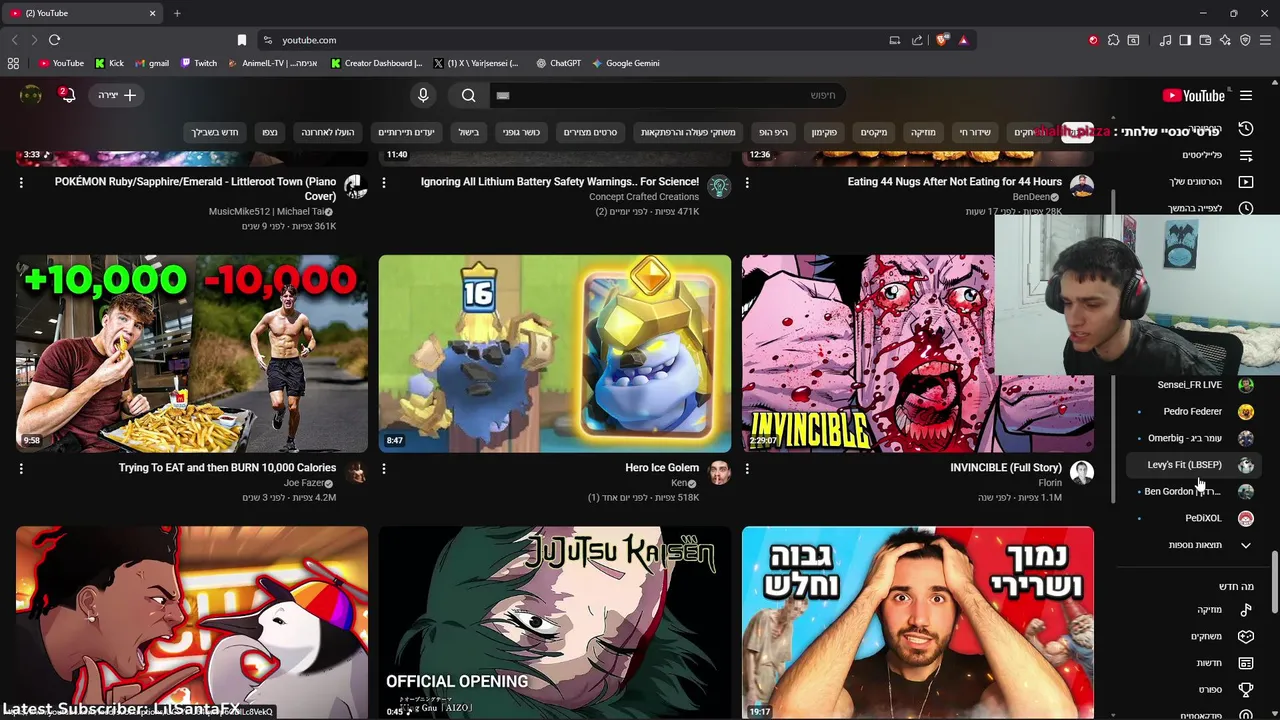The width and height of the screenshot is (1280, 720).
Task: Select the נצפו filter chip
Action: [270, 132]
